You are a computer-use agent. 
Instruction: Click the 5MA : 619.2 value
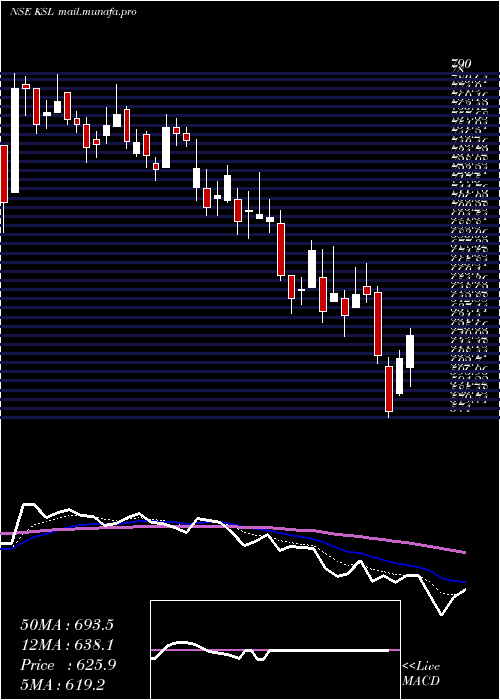(62, 685)
